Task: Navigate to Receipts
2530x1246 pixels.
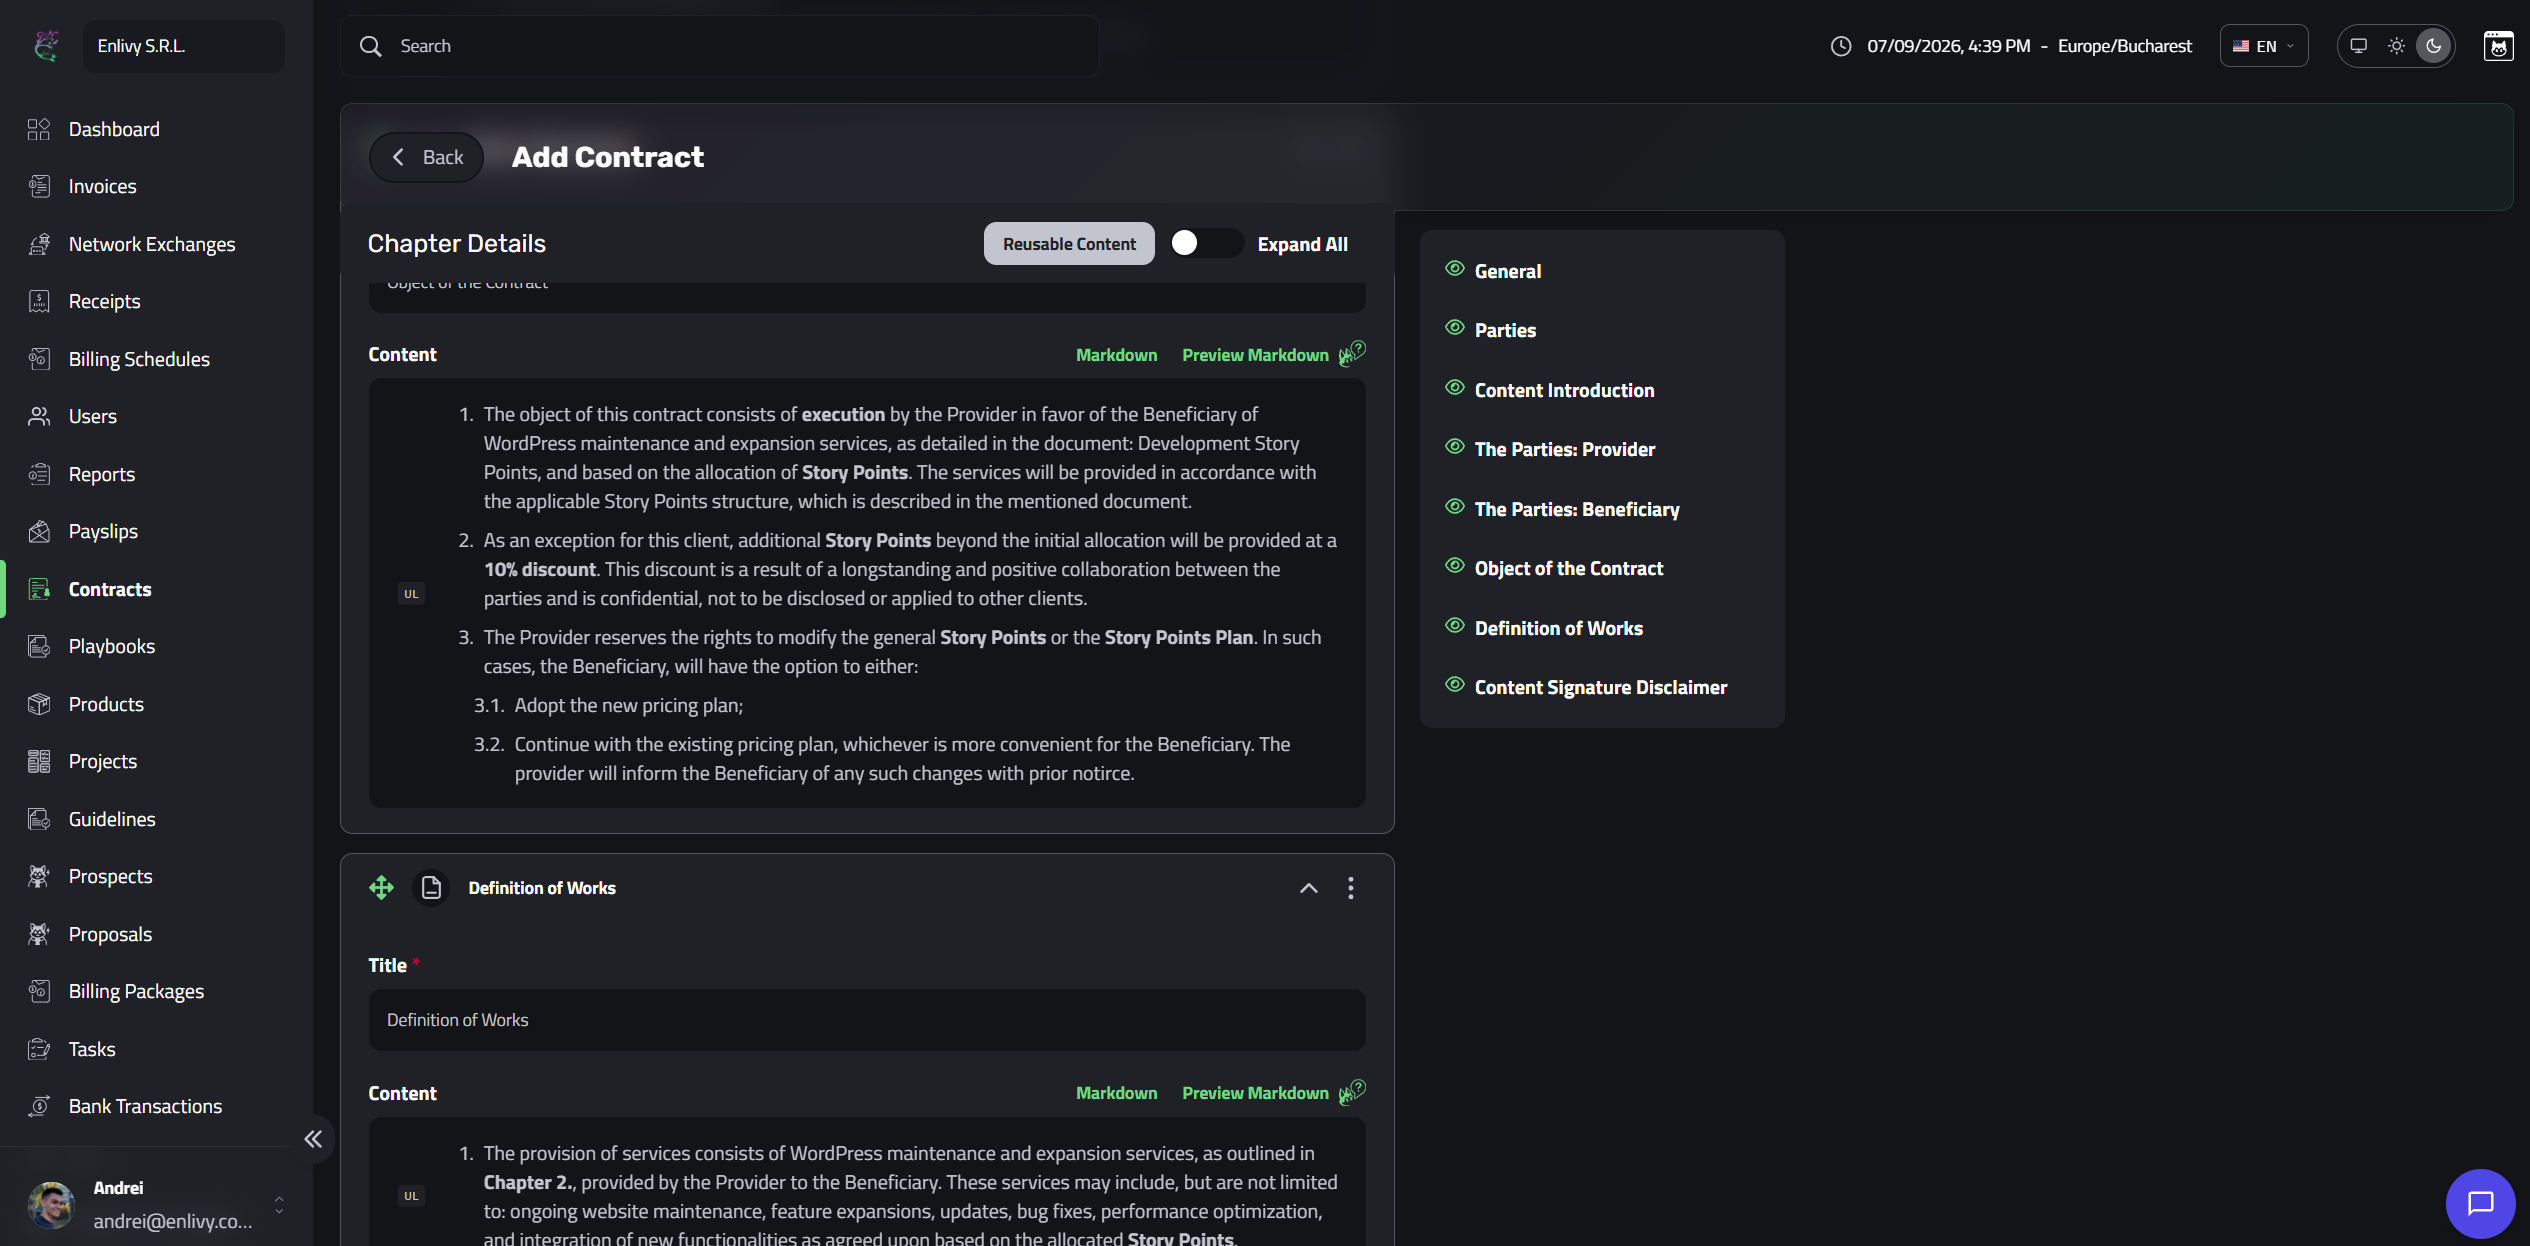Action: [104, 301]
